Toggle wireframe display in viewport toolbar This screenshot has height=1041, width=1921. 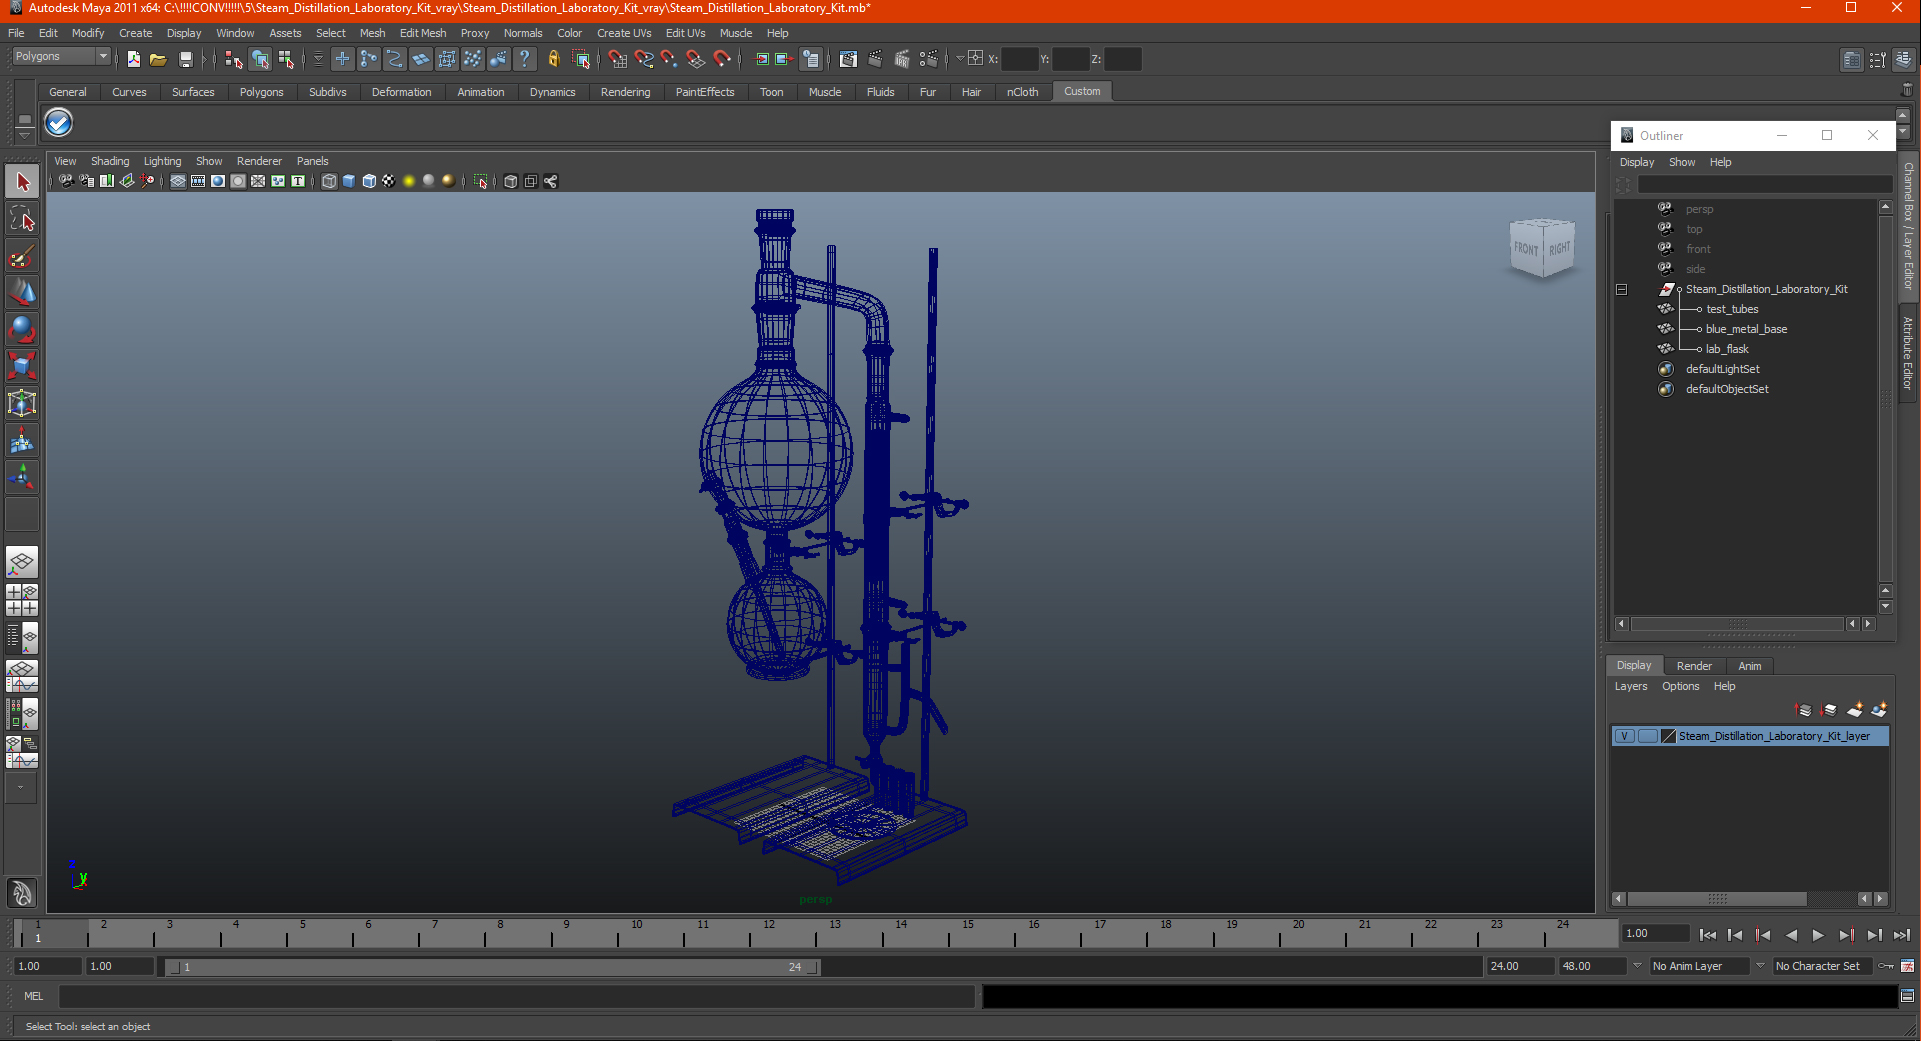tap(329, 181)
